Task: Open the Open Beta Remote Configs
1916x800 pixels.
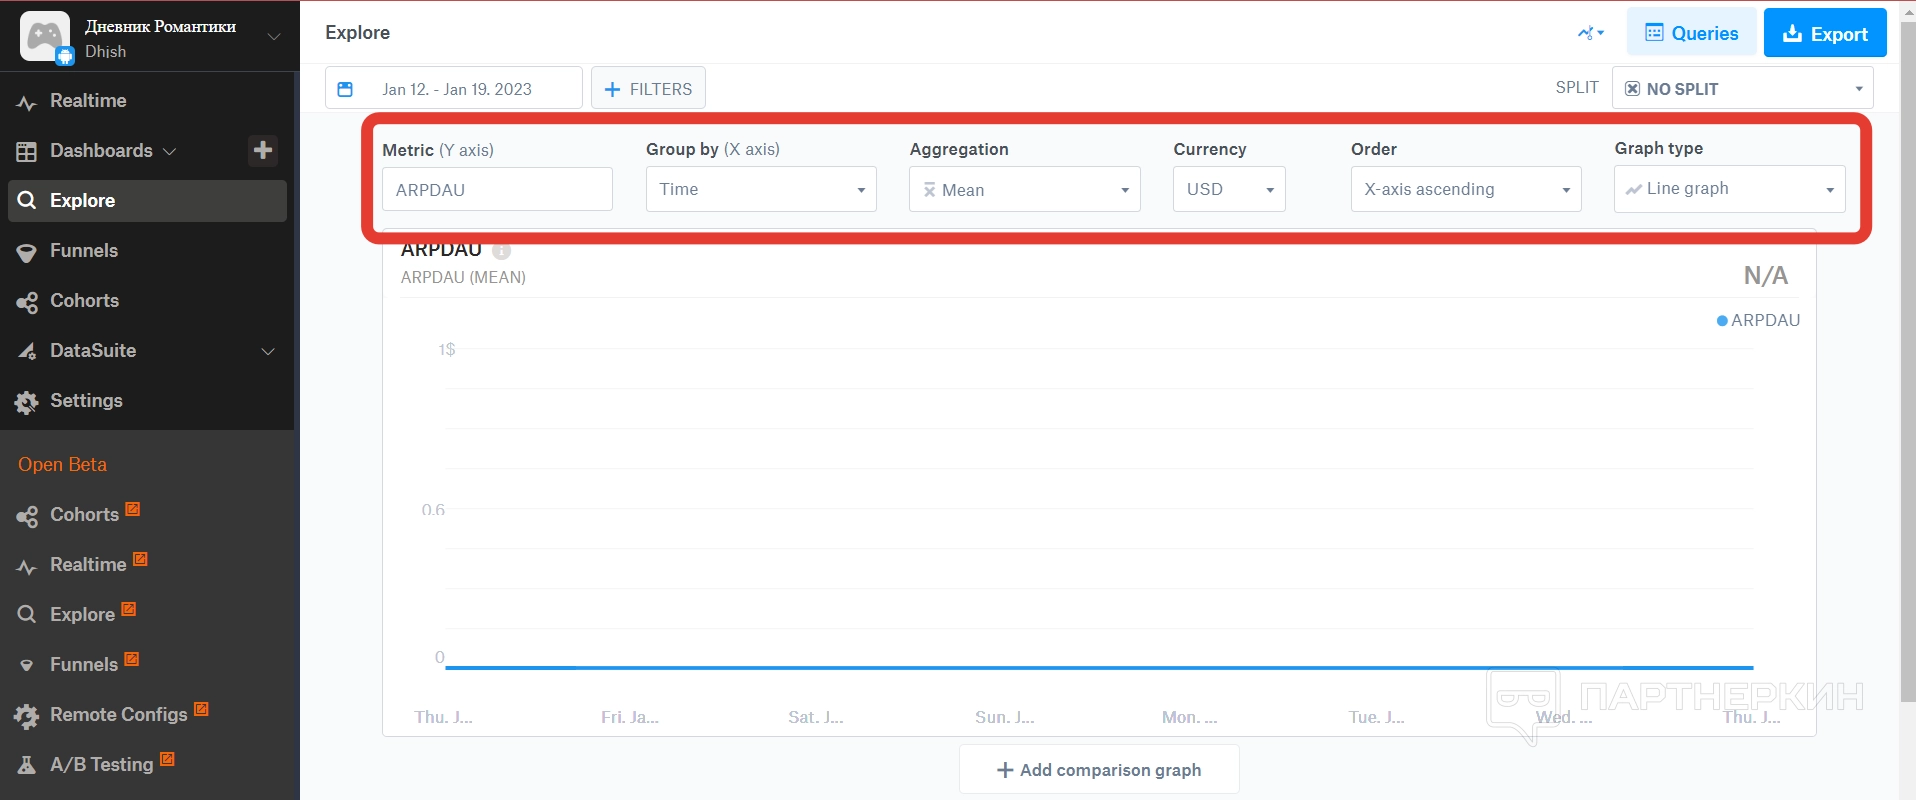Action: click(118, 714)
